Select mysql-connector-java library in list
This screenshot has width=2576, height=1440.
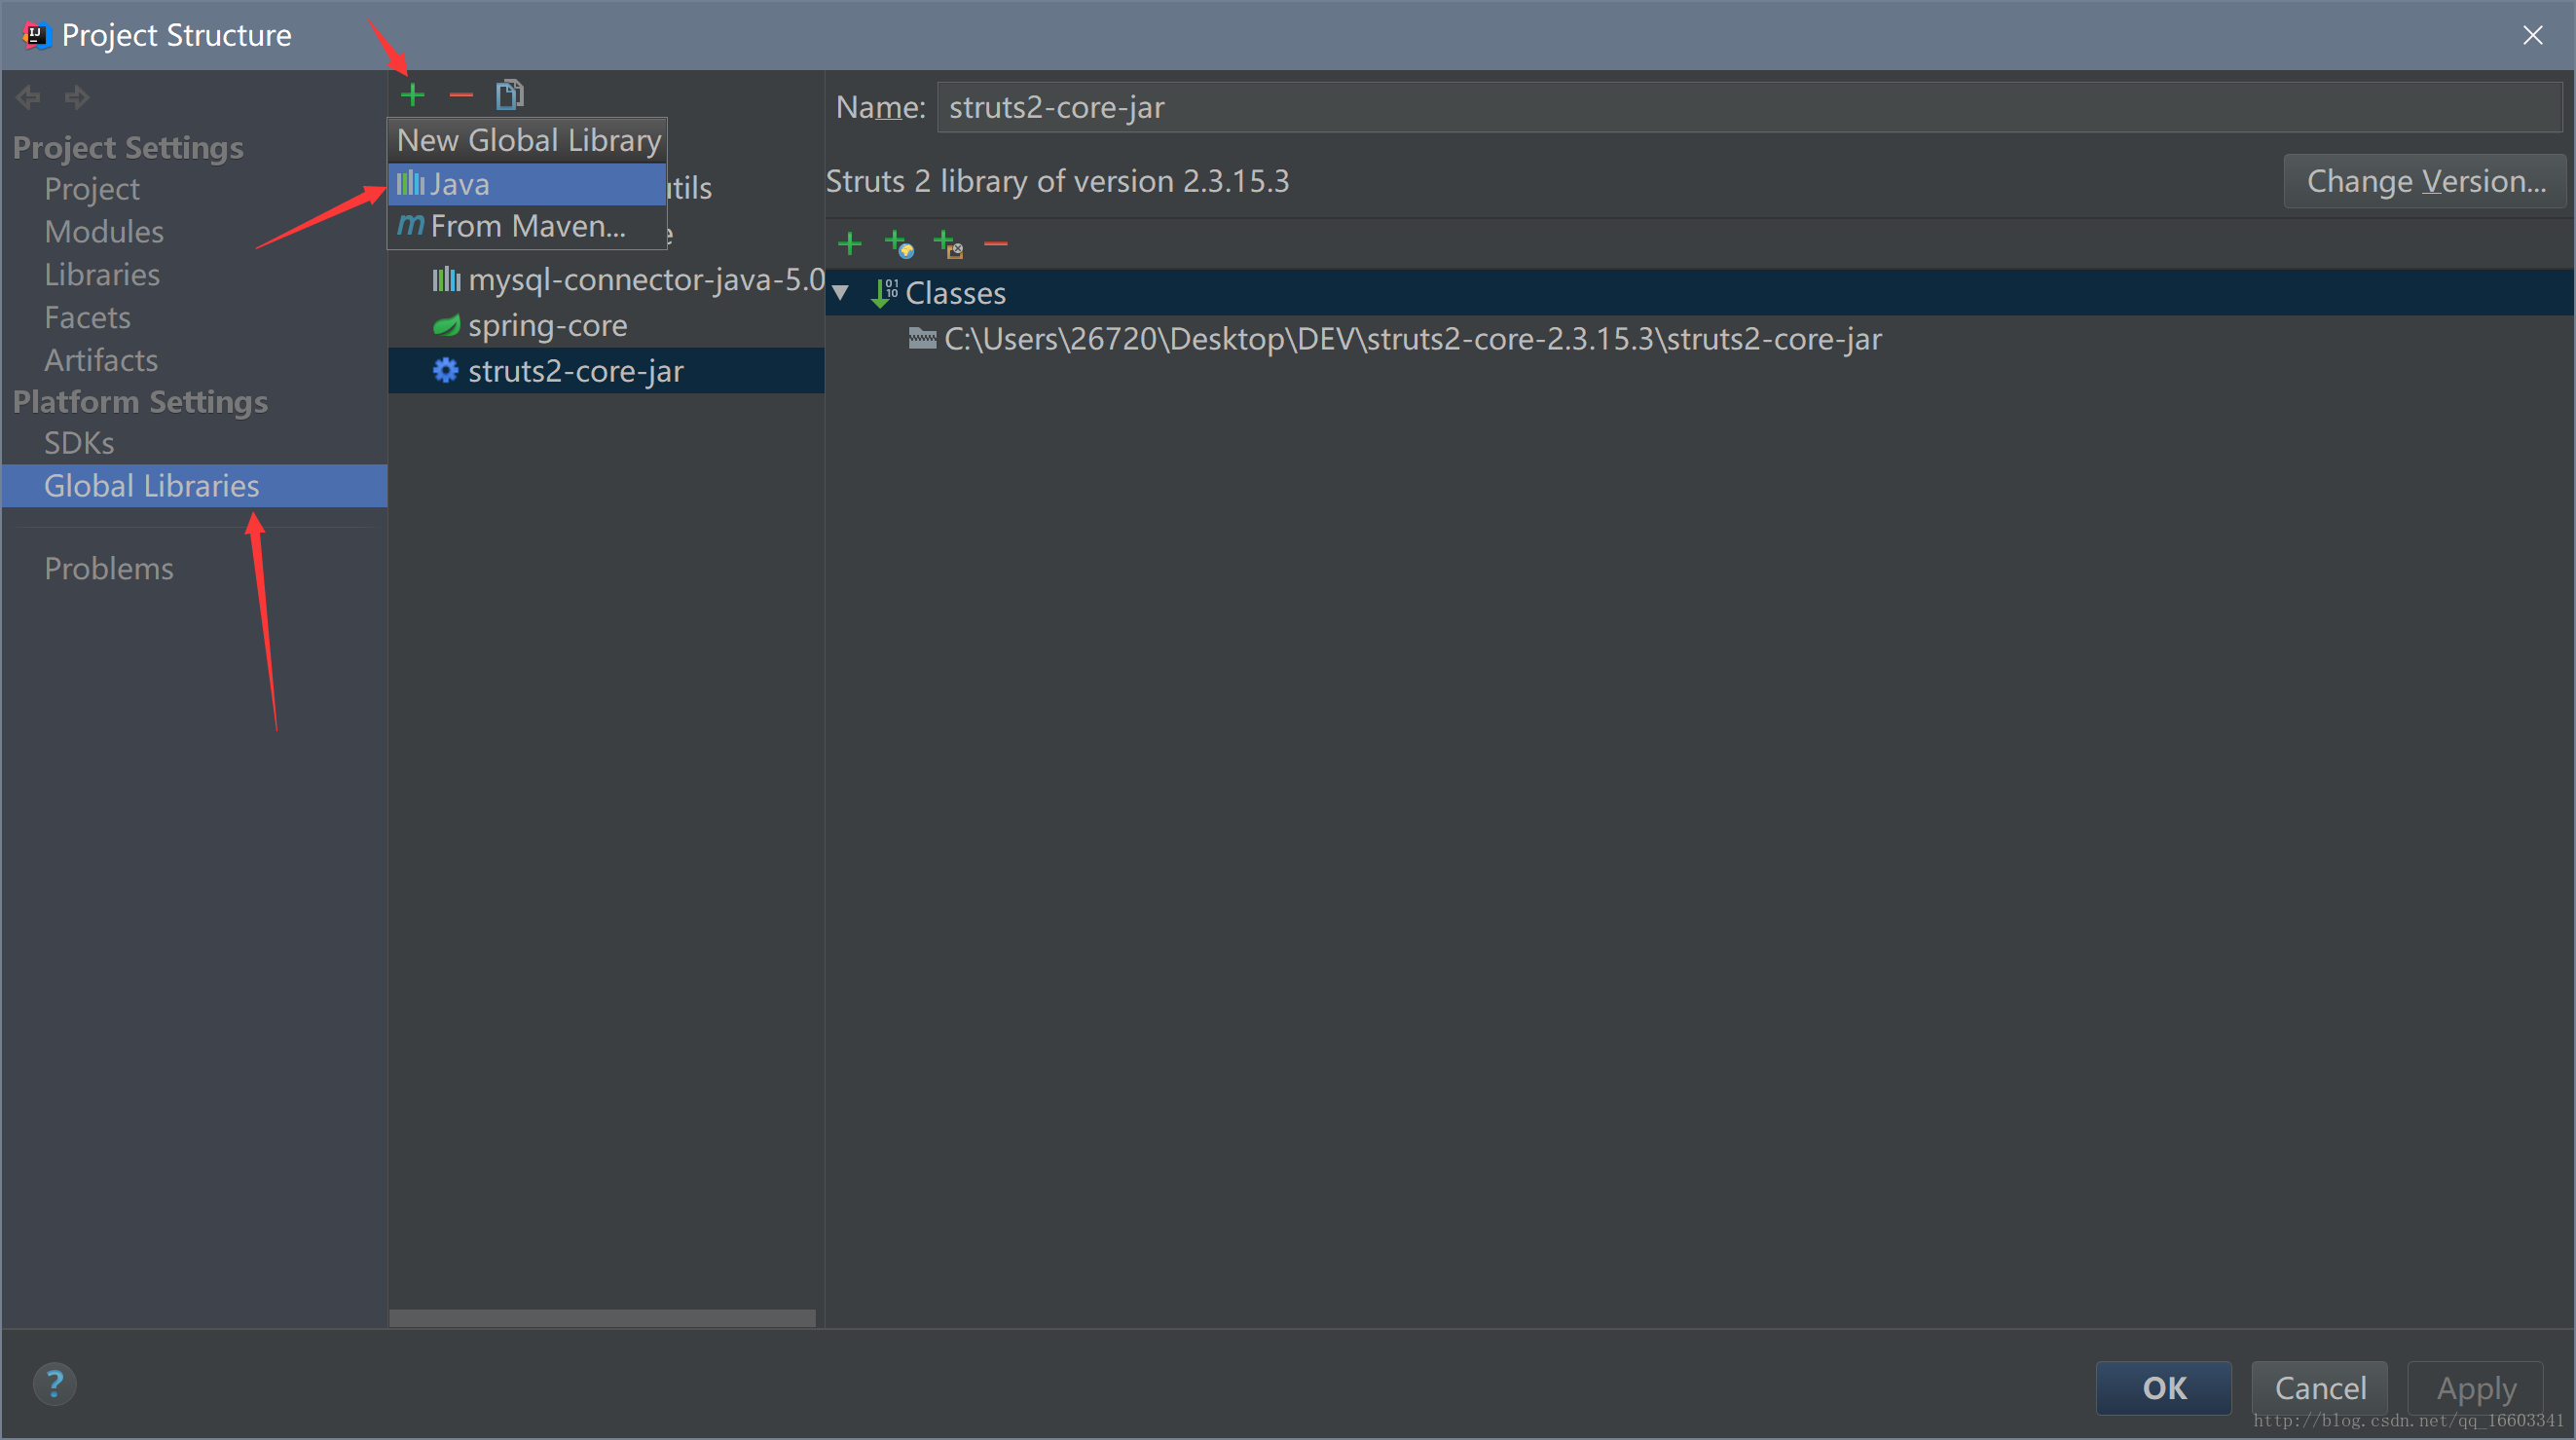coord(607,279)
